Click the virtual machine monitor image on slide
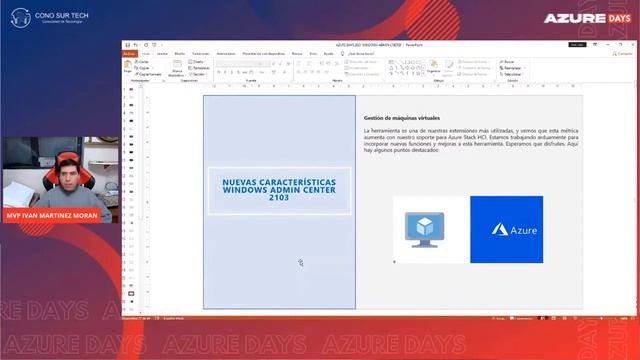Screen dimensions: 640x360 (x=424, y=230)
